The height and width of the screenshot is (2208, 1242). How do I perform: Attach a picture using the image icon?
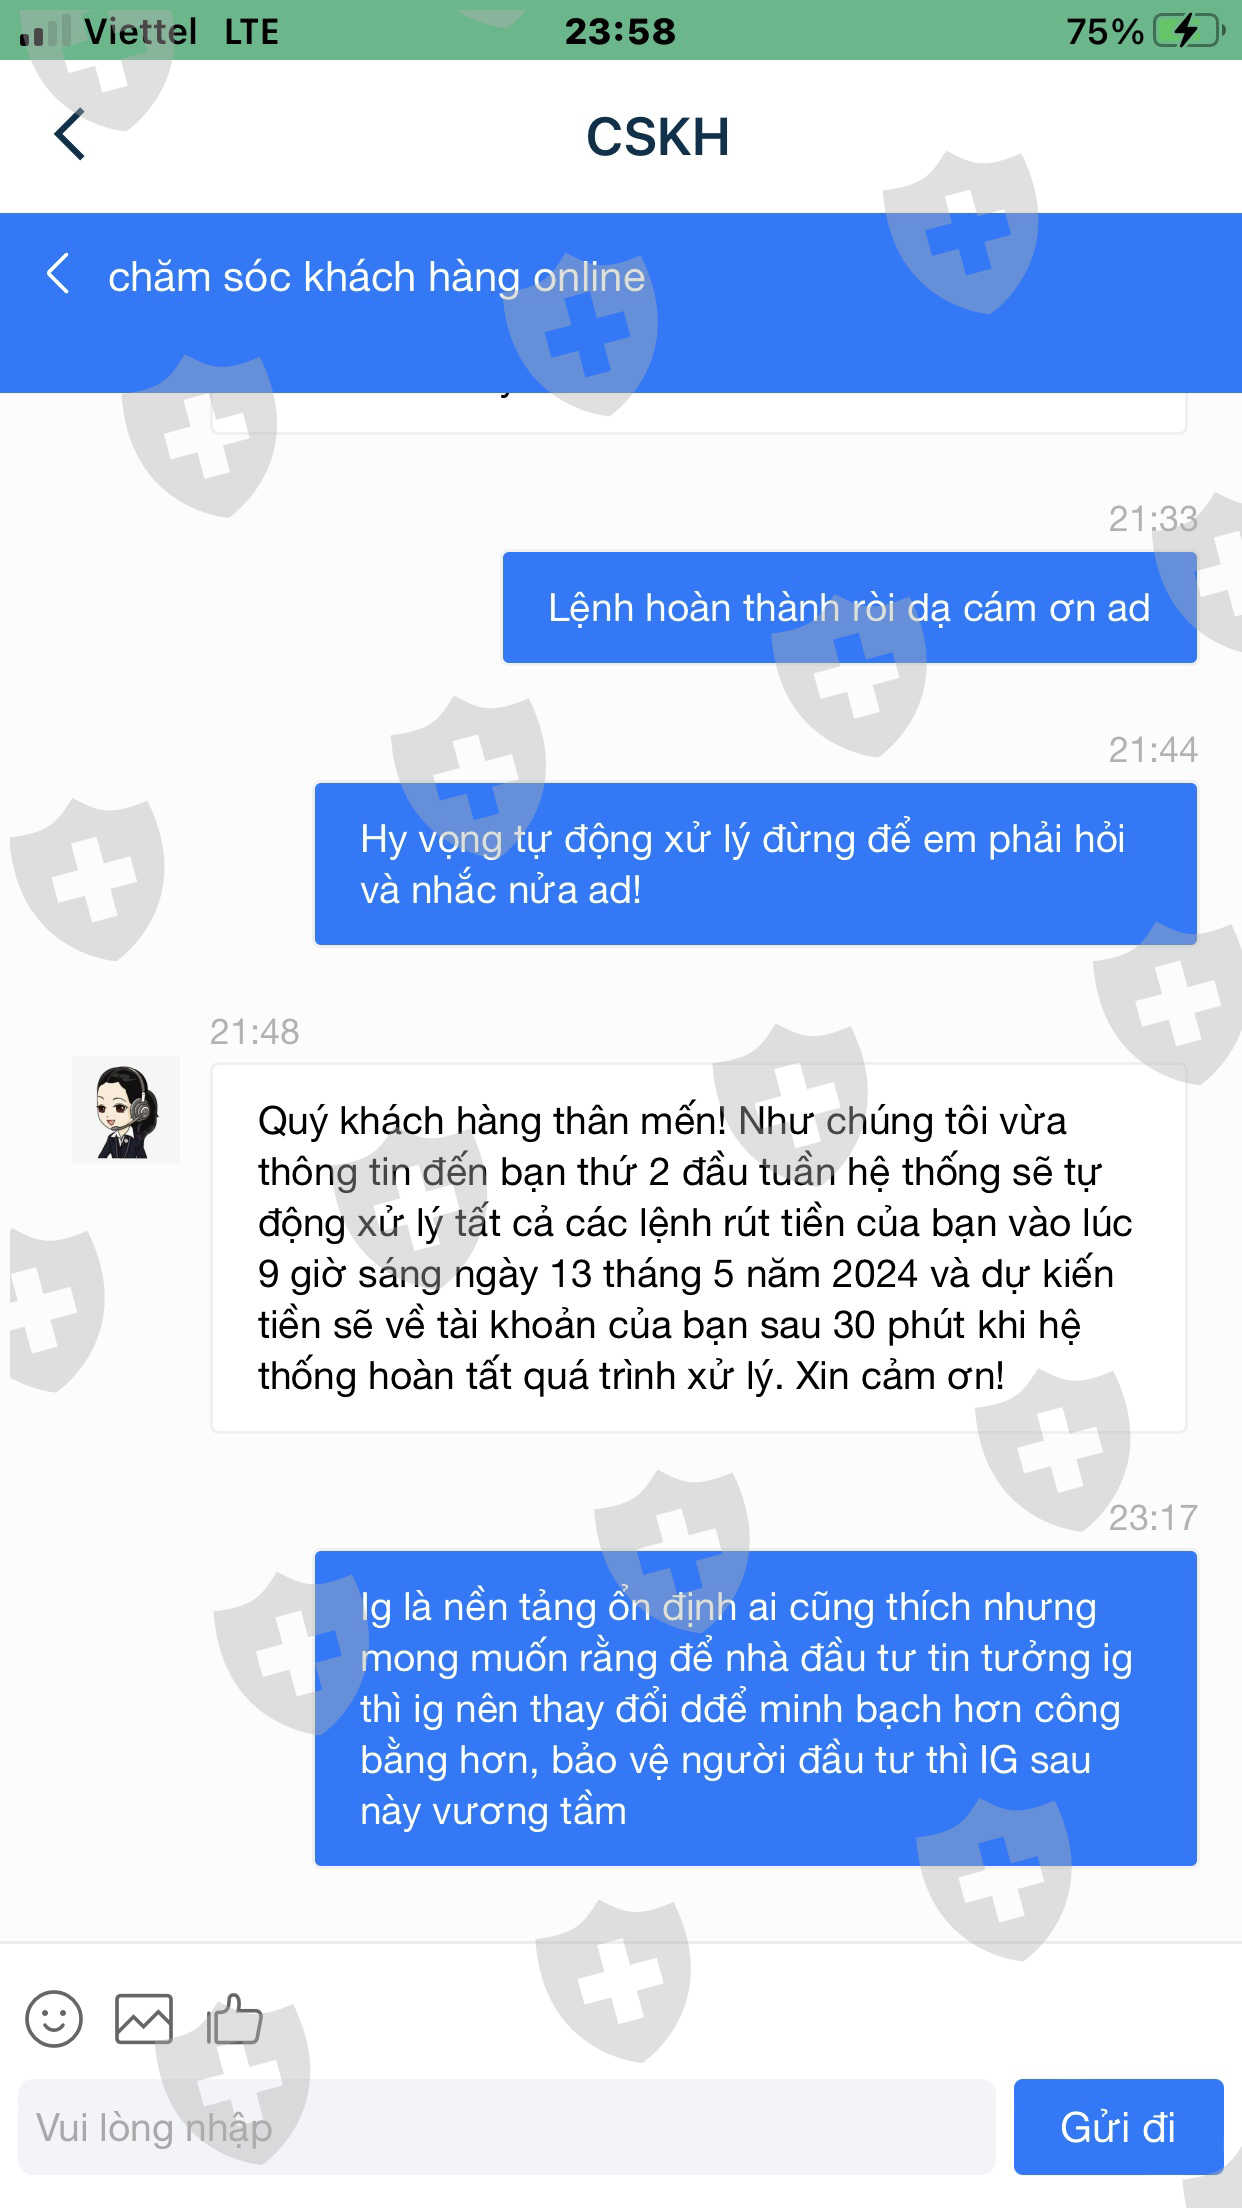point(144,2018)
